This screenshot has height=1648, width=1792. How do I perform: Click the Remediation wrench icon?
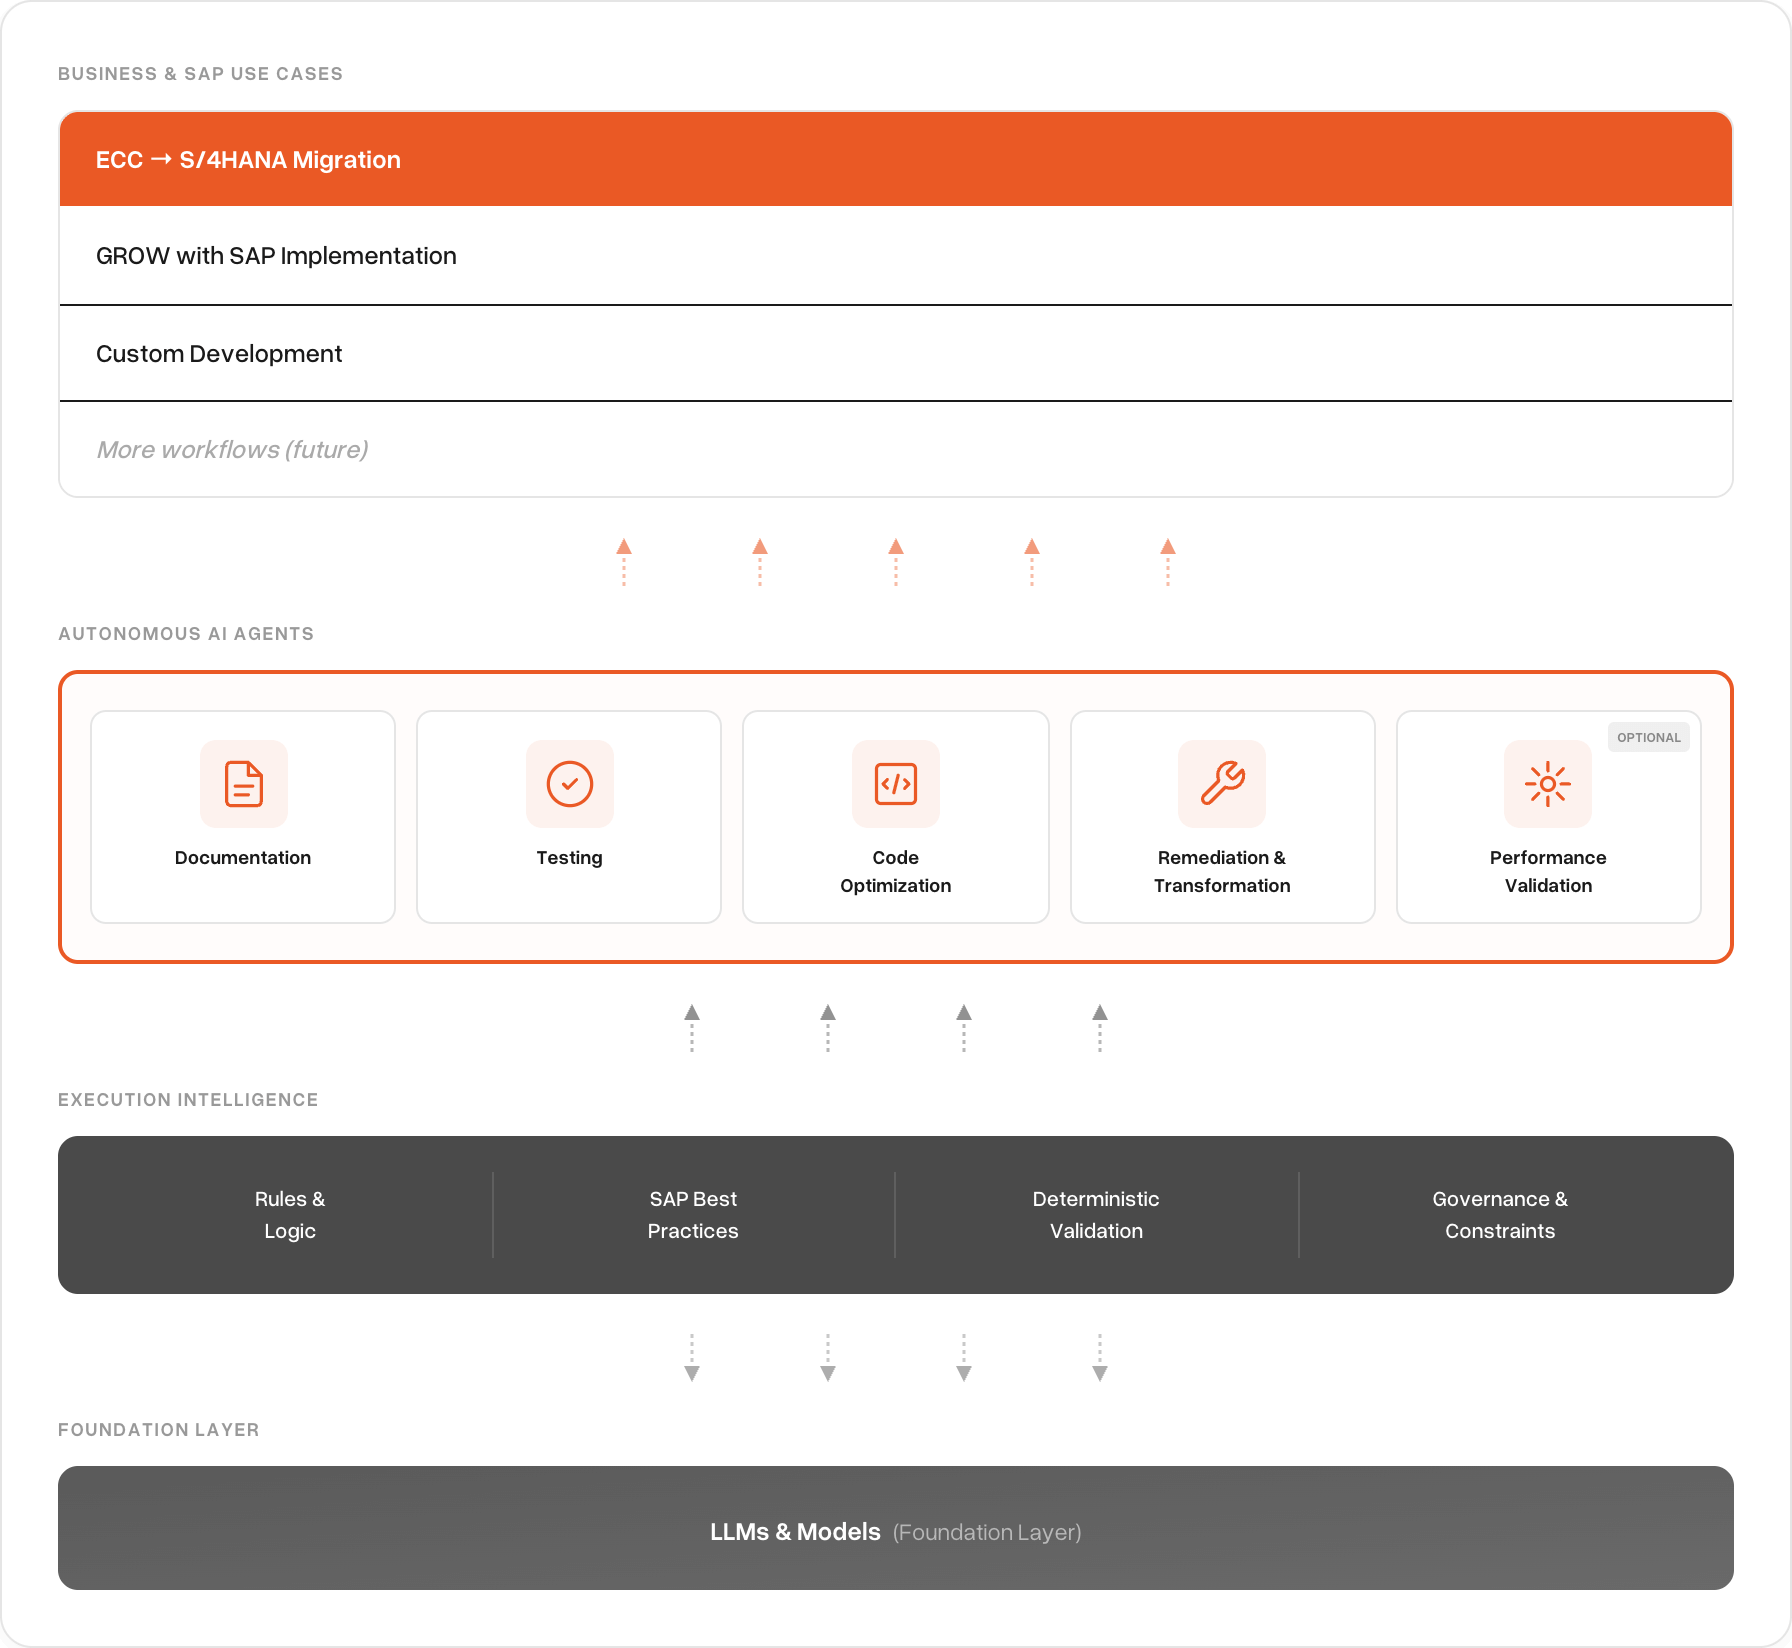click(x=1222, y=784)
